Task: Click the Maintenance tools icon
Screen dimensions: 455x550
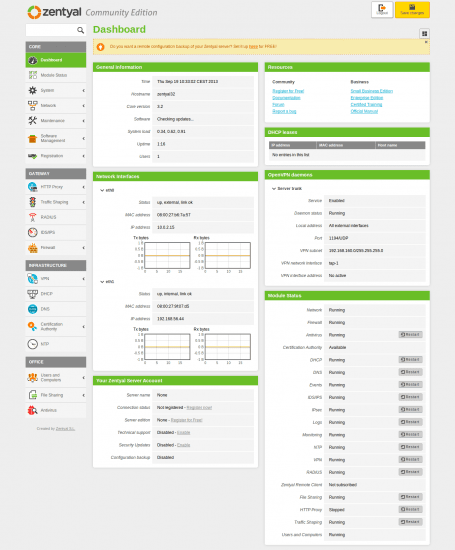Action: click(x=33, y=121)
